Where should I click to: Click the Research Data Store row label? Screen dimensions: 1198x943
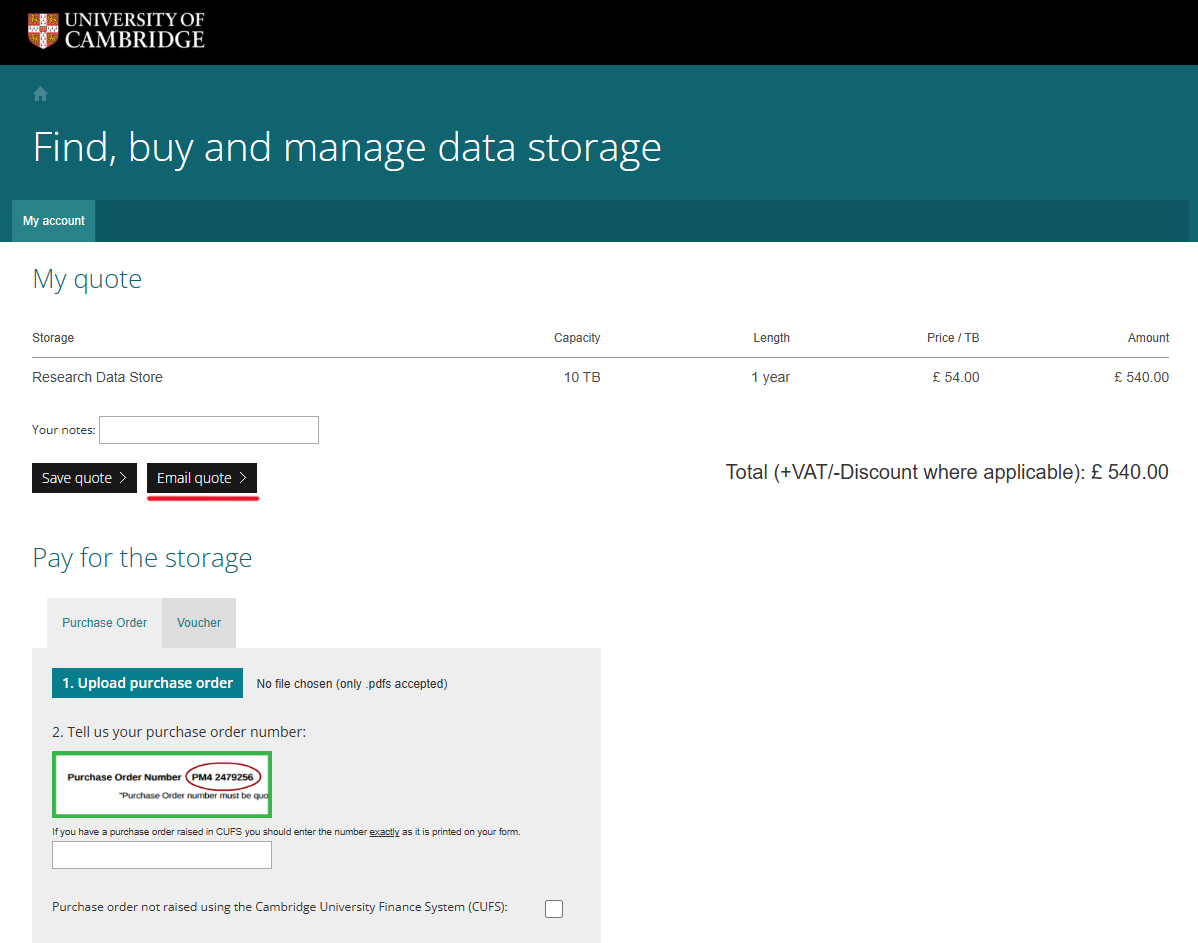click(97, 378)
